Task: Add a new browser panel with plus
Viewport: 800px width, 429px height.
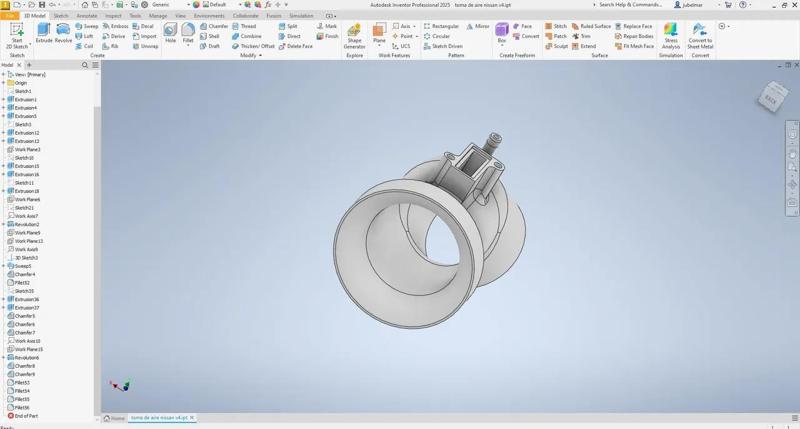Action: coord(29,65)
